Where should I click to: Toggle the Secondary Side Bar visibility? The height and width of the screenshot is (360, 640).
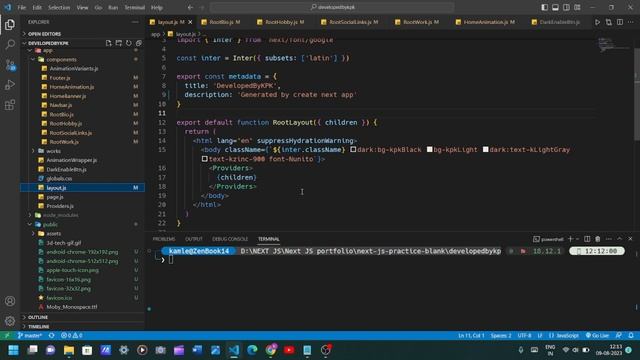[566, 7]
